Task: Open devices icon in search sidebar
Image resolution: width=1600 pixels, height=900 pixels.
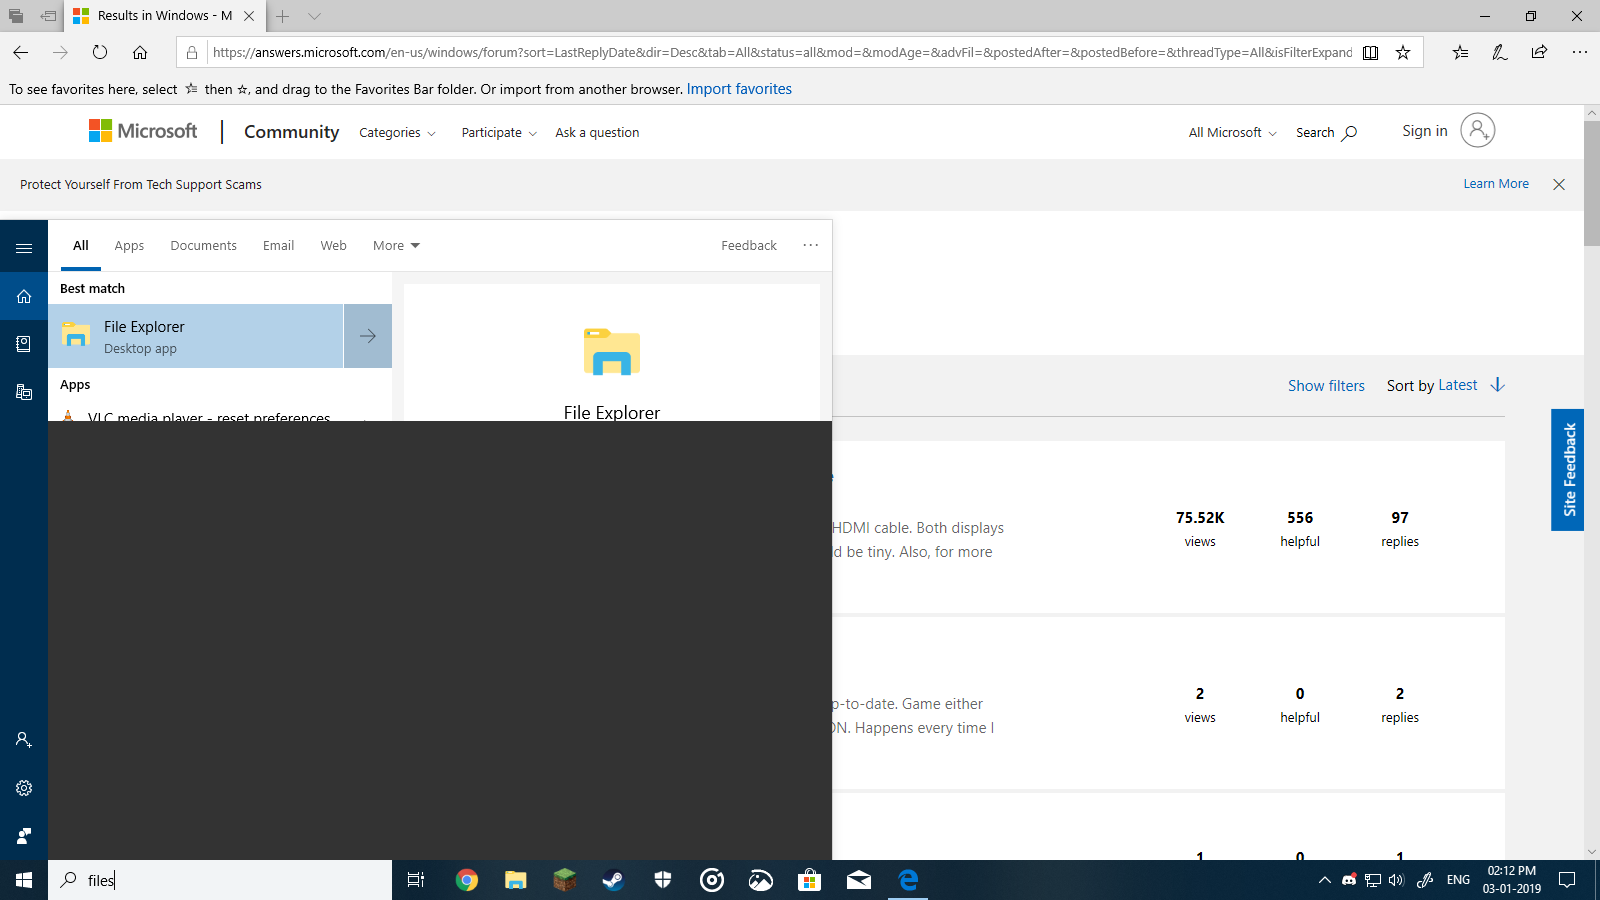Action: click(24, 392)
